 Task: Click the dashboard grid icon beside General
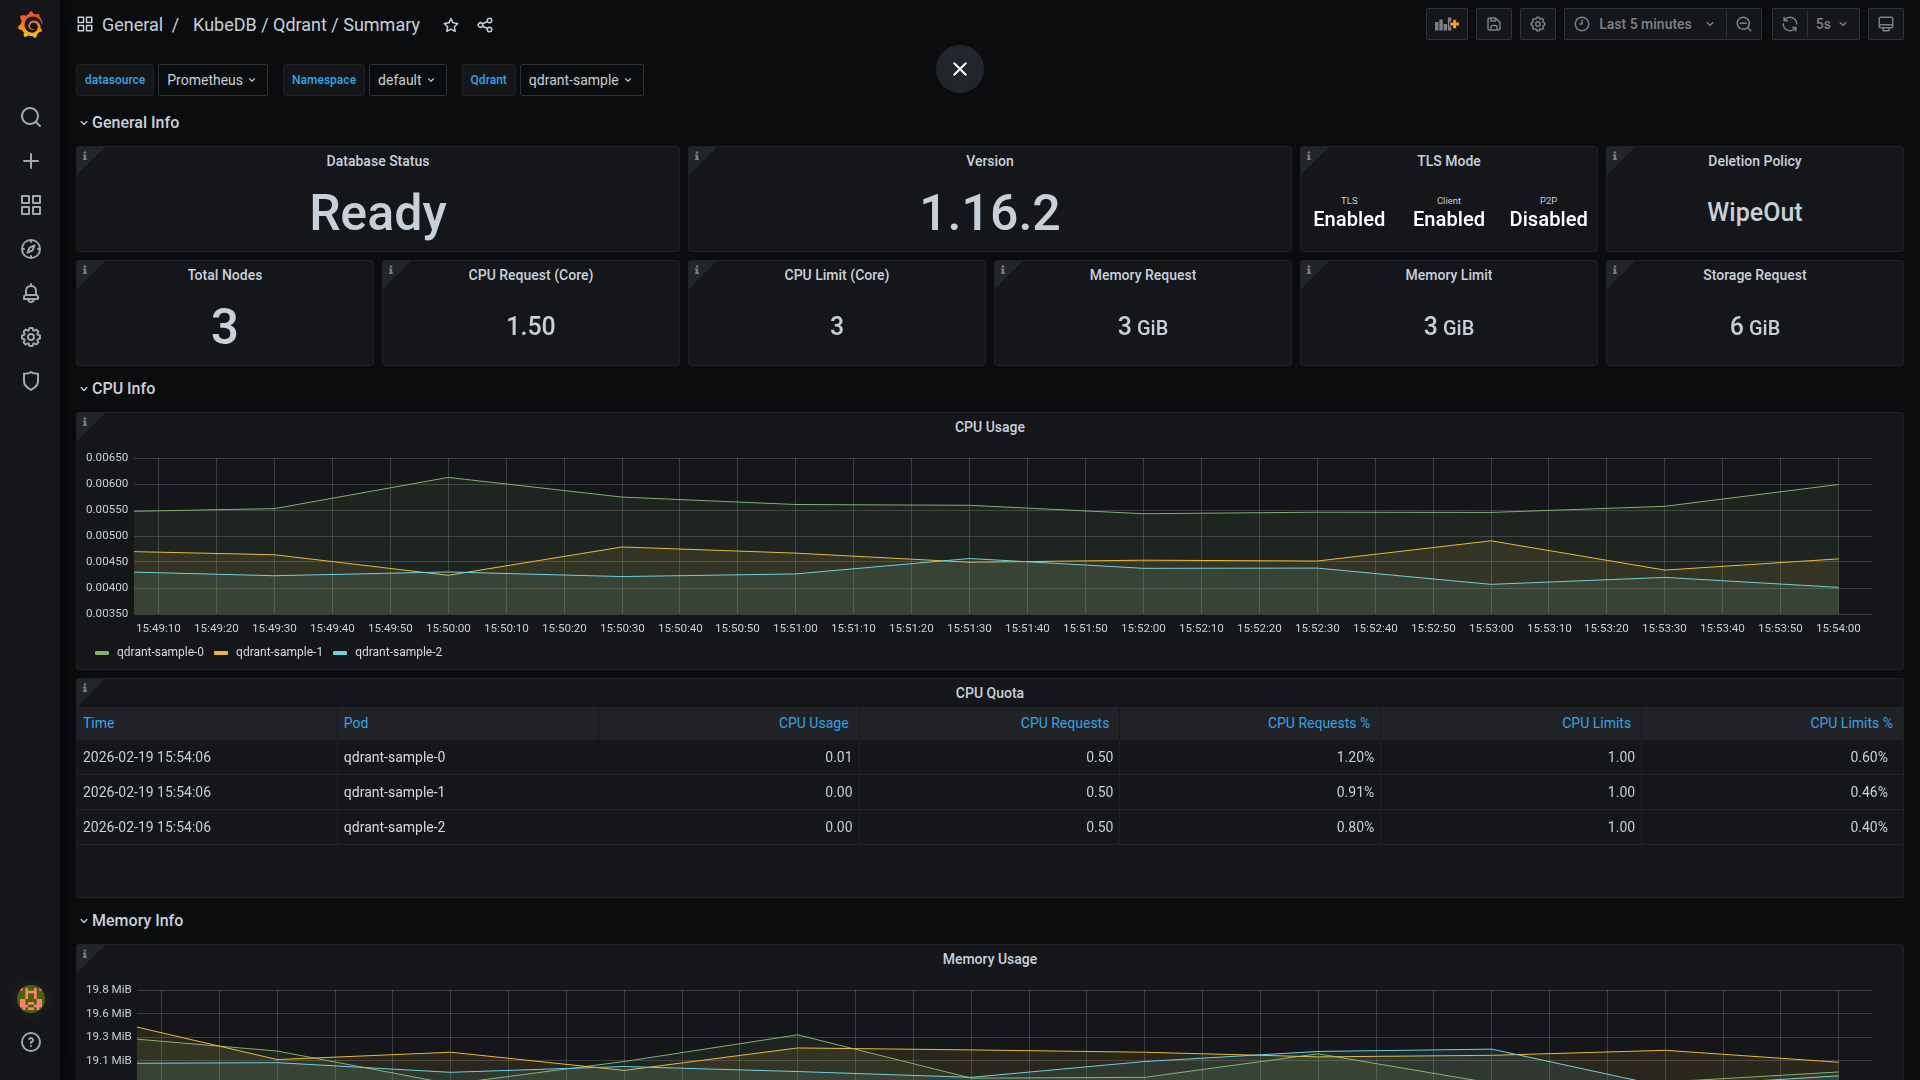coord(85,24)
